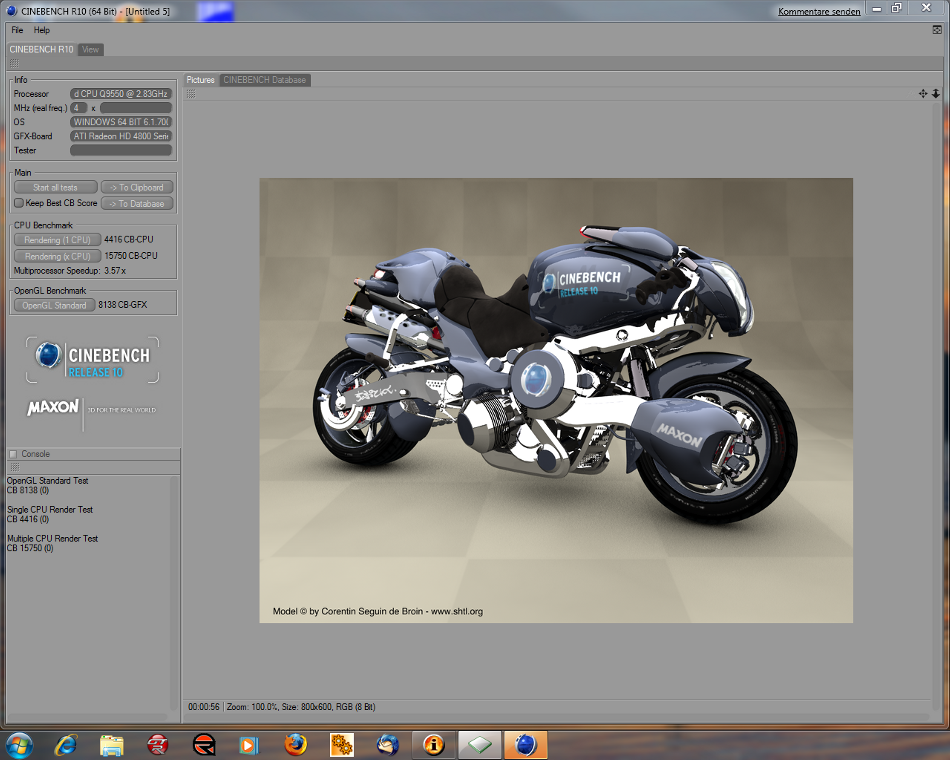
Task: Open the File menu
Action: tap(17, 30)
